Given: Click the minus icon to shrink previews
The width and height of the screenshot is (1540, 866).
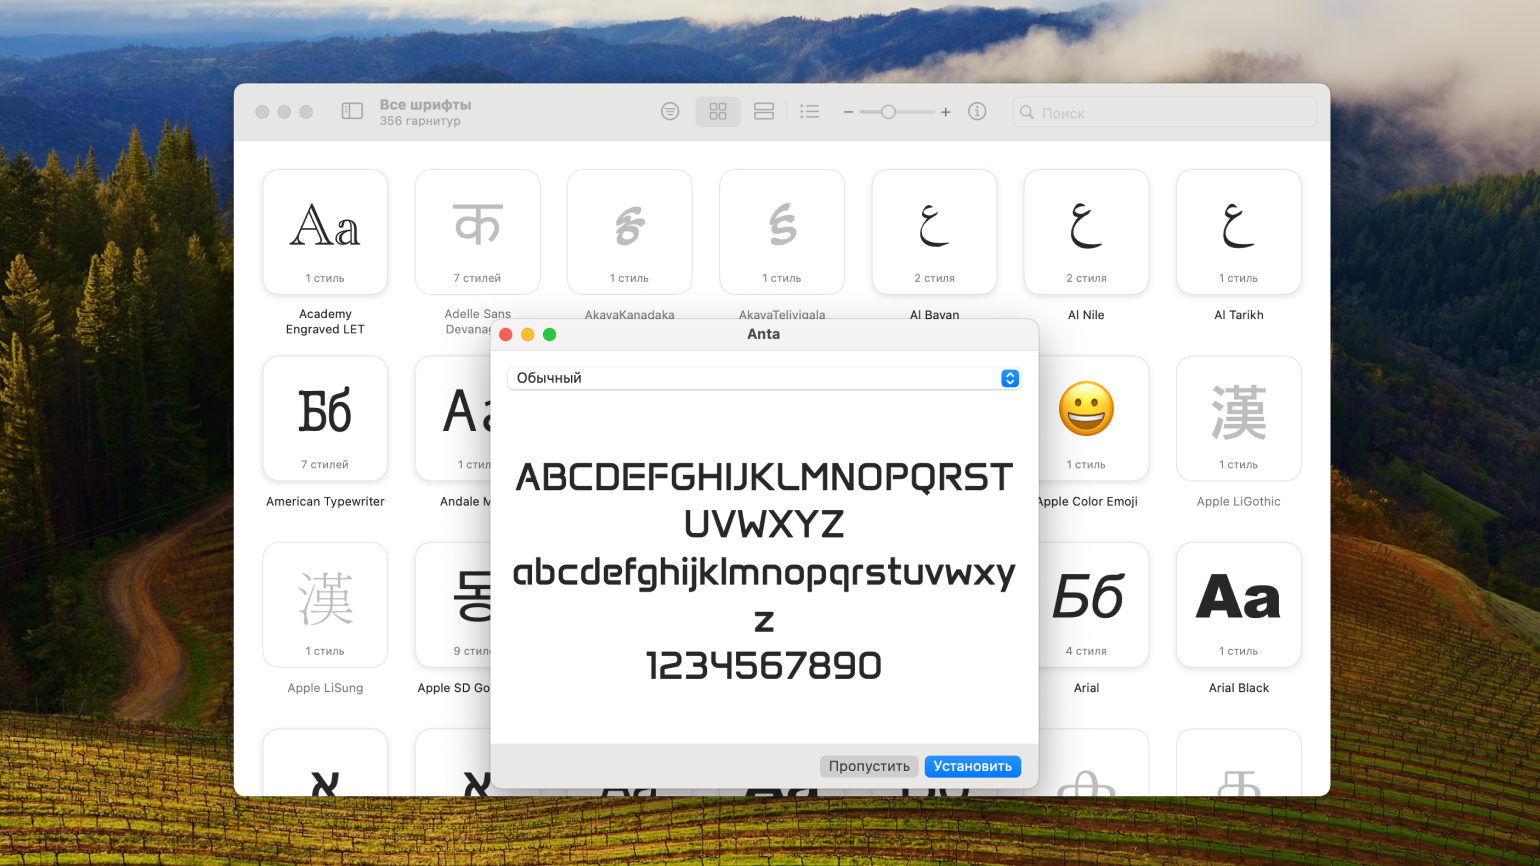Looking at the screenshot, I should (x=848, y=112).
